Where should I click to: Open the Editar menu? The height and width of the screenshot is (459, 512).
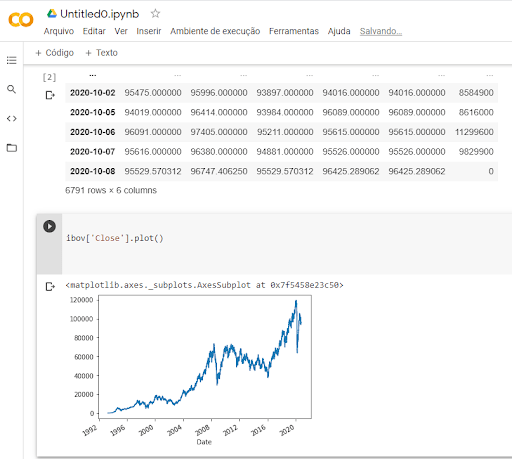[x=94, y=31]
